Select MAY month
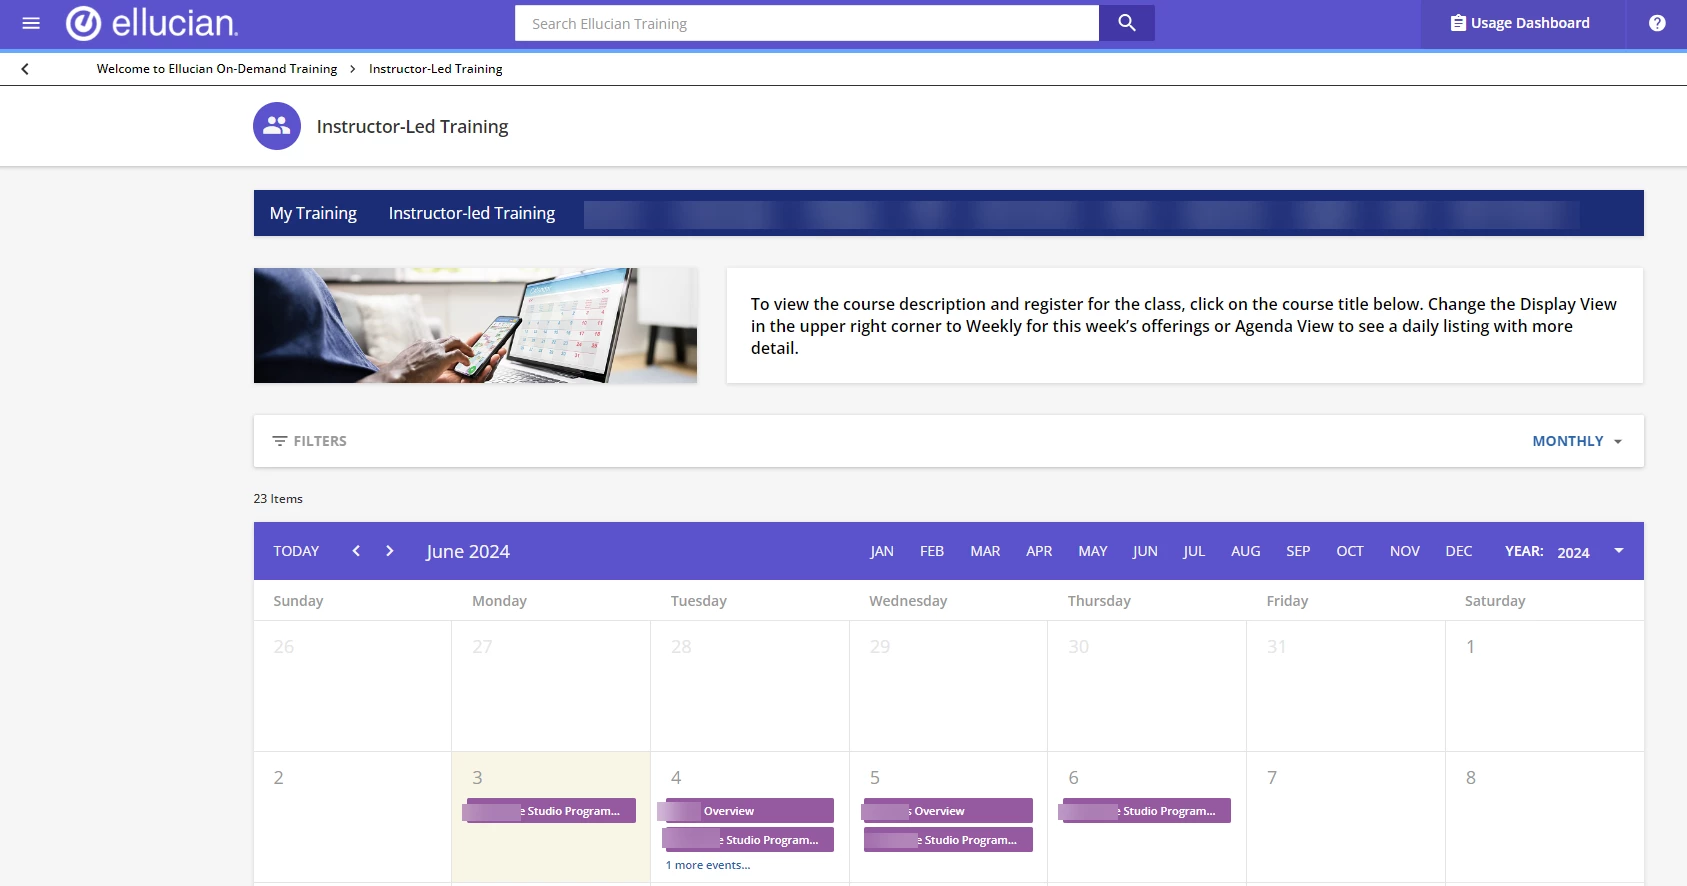This screenshot has width=1687, height=886. pyautogui.click(x=1093, y=551)
